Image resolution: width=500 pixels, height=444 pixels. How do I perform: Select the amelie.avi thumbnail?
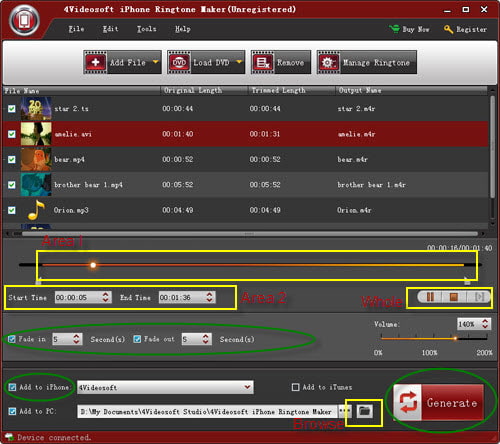coord(36,134)
